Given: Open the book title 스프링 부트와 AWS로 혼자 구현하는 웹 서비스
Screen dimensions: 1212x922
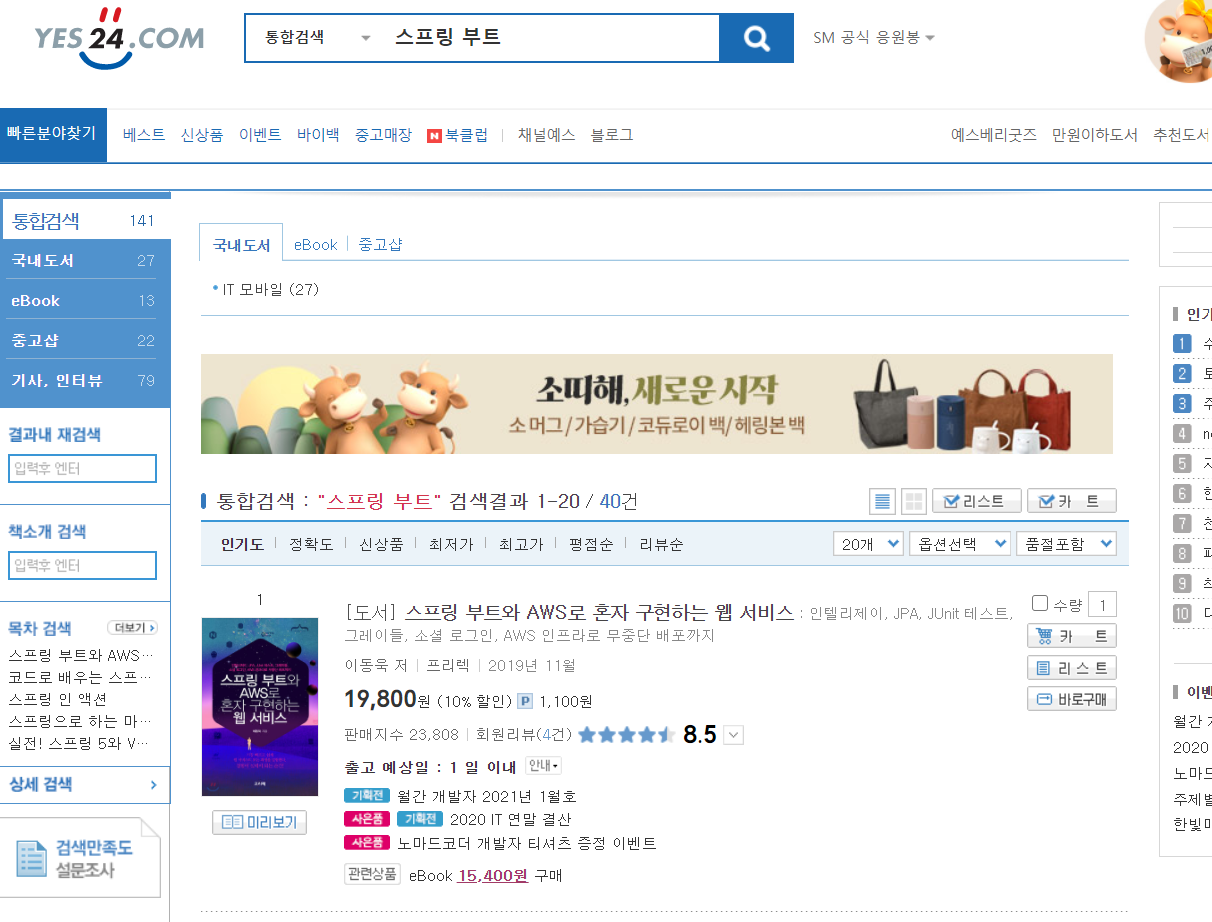Looking at the screenshot, I should [x=599, y=613].
